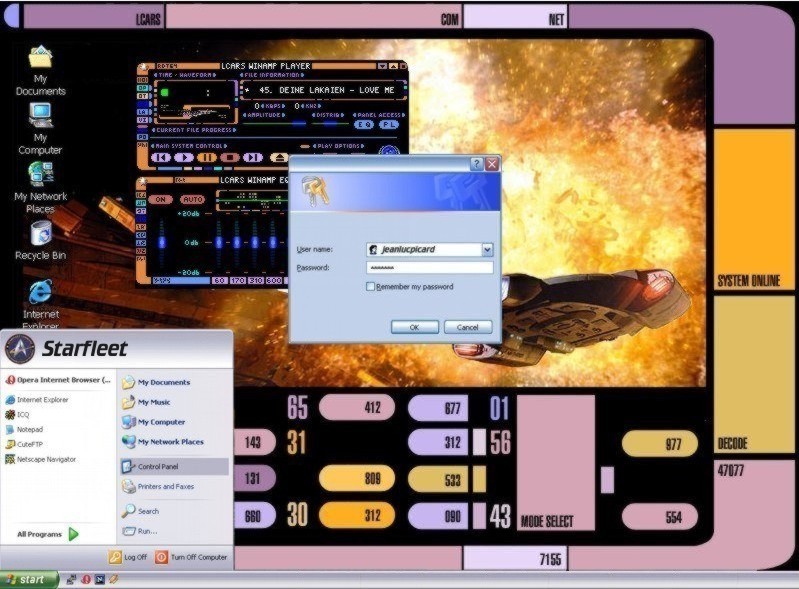Enable the Remember my password checkbox

[371, 287]
